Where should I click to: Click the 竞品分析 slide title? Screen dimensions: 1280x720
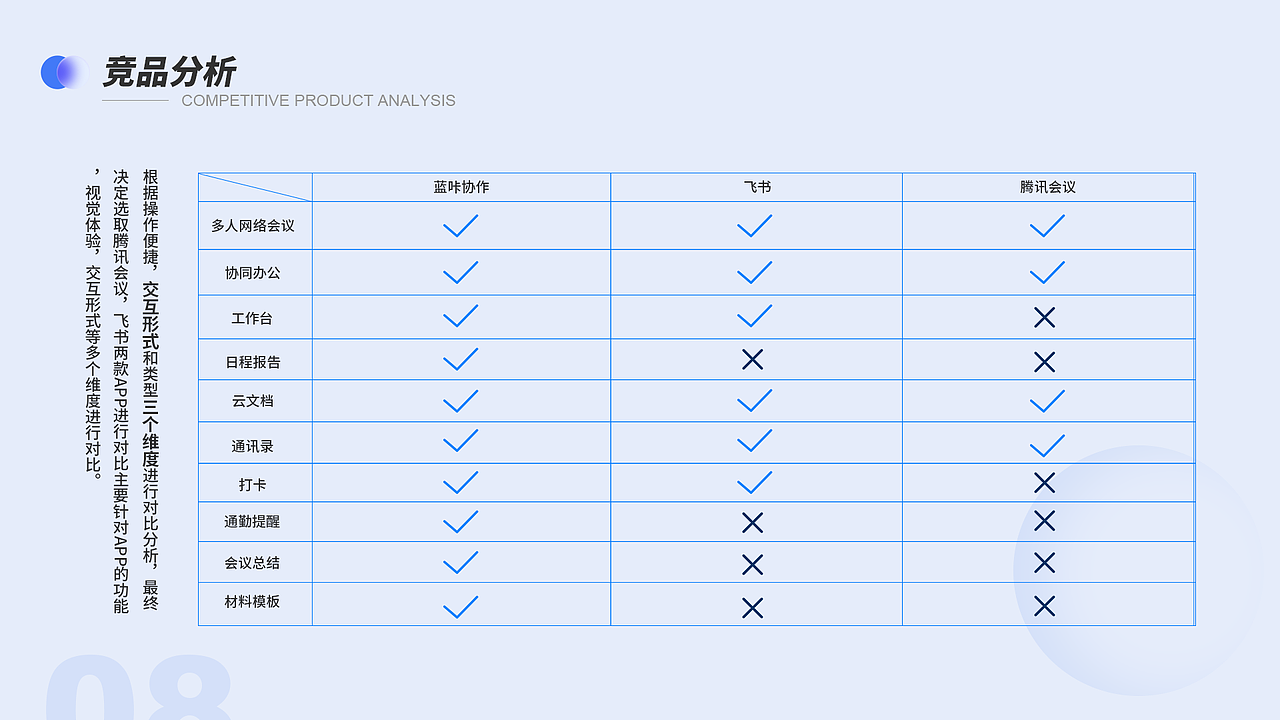coord(170,72)
